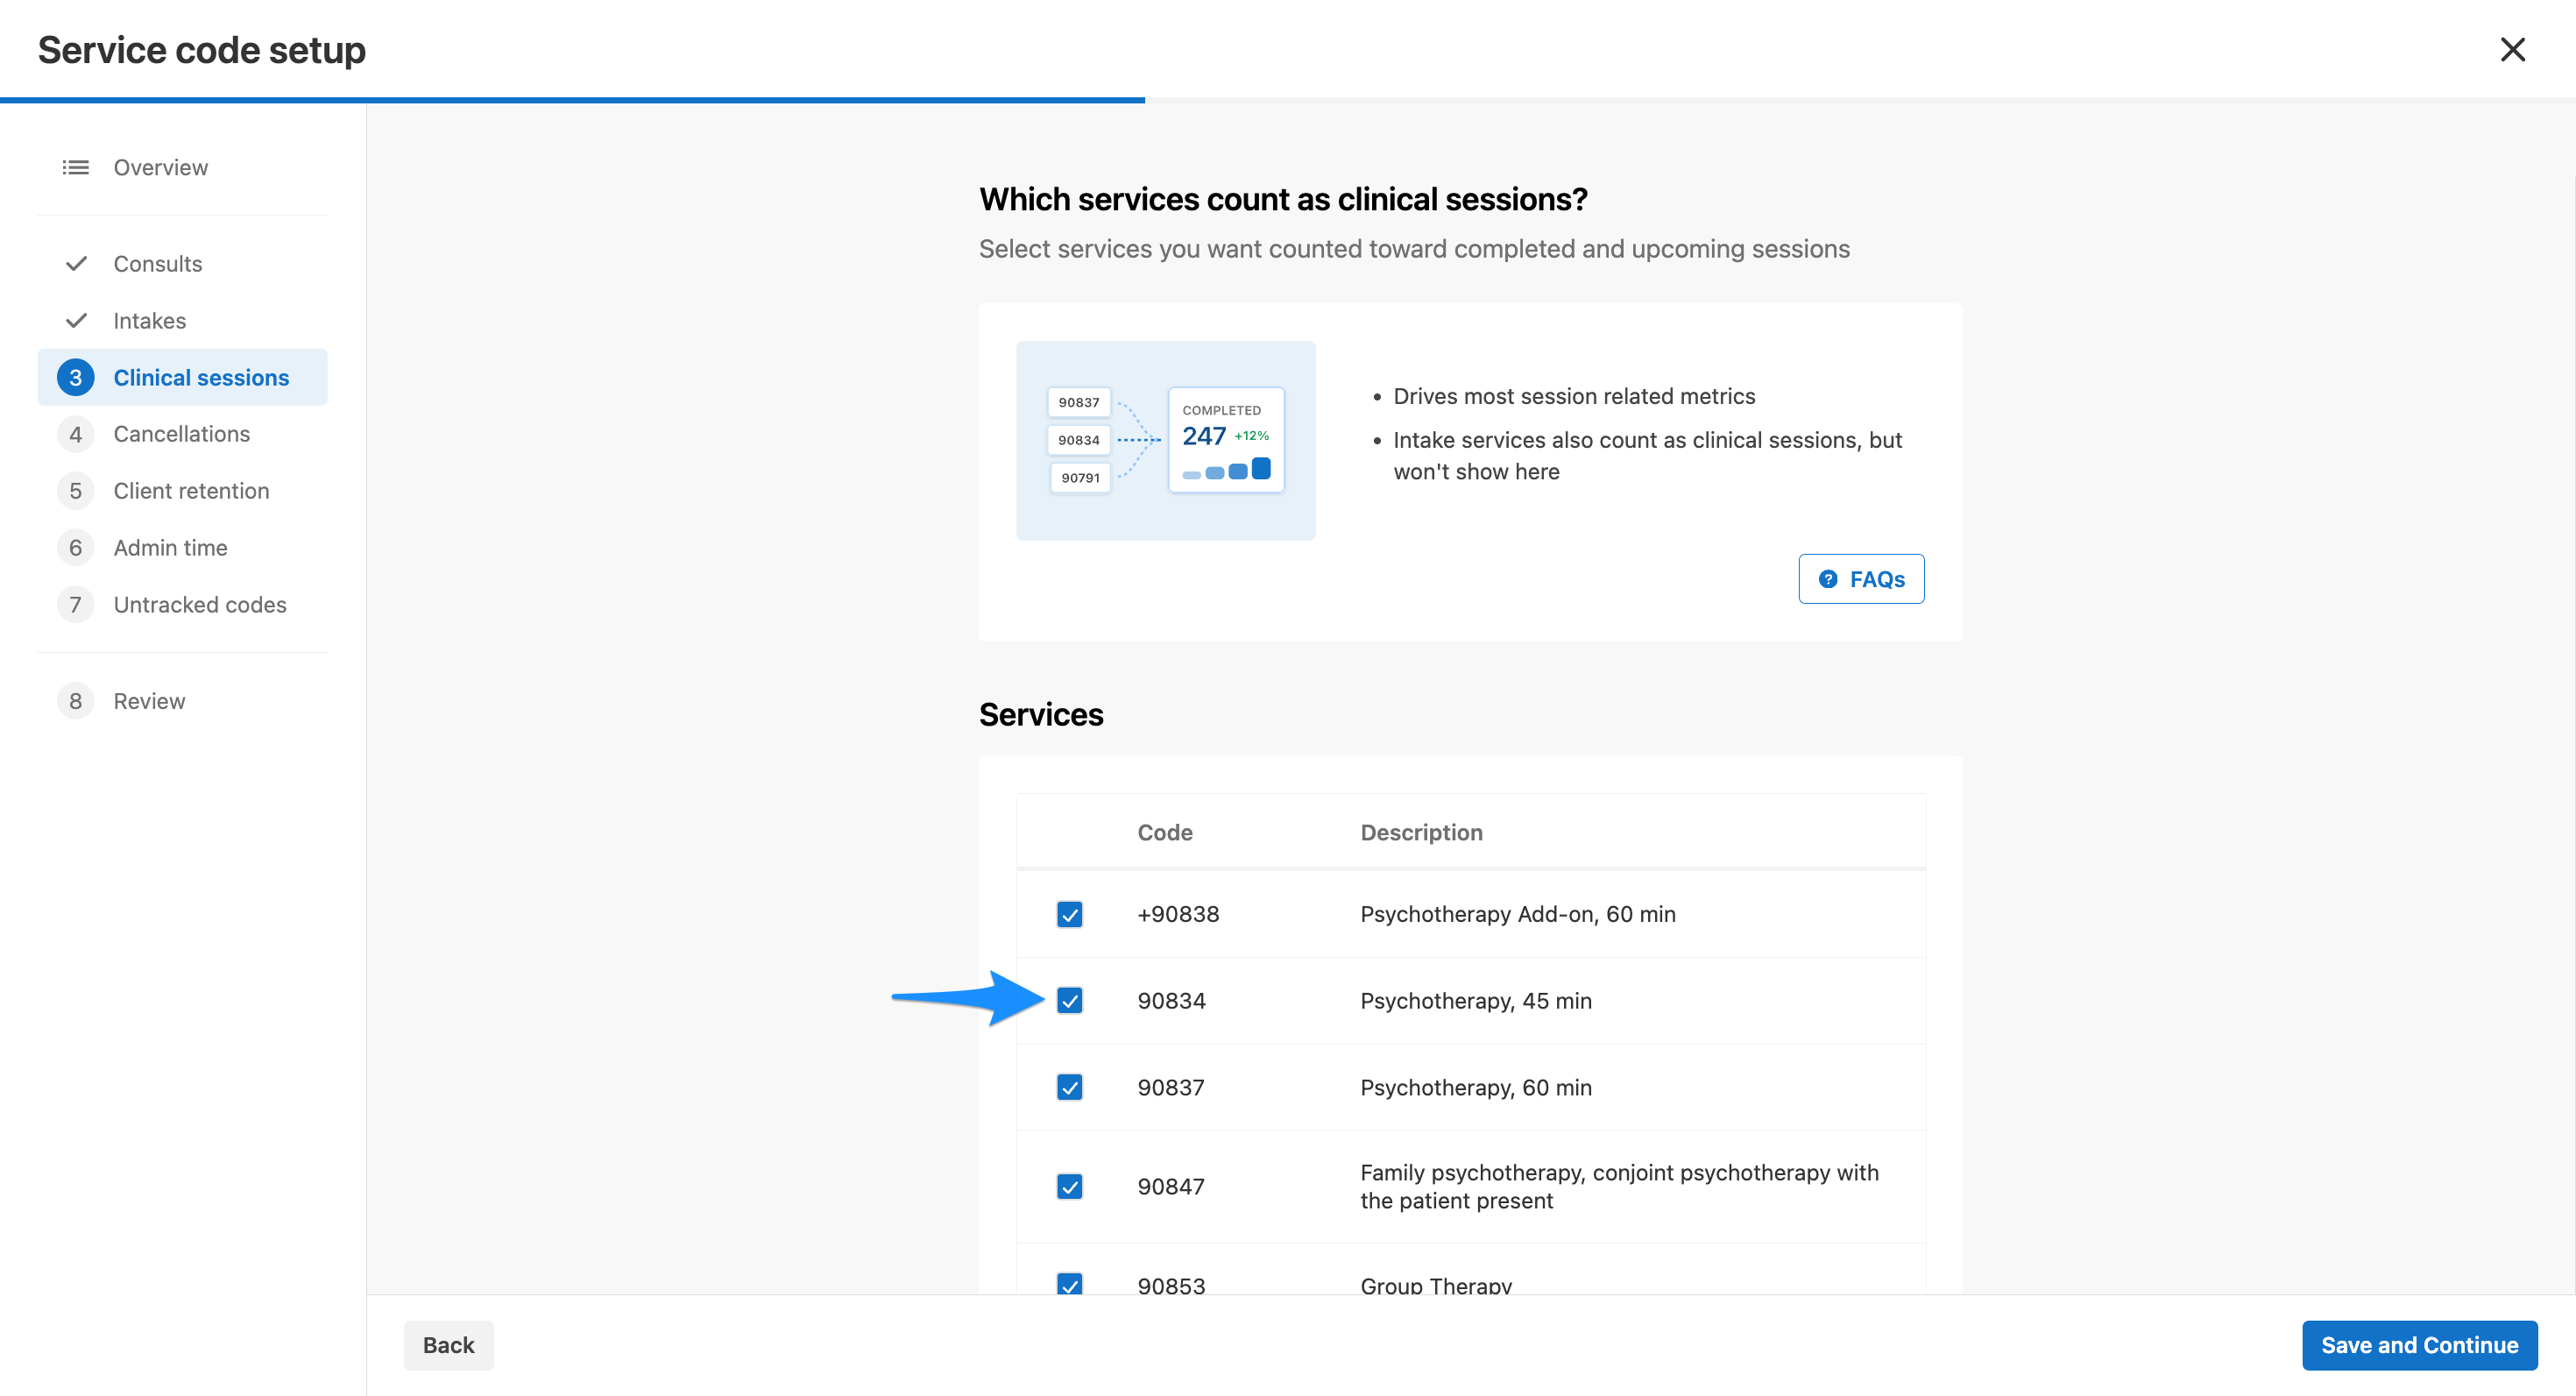
Task: Go to the Consults step
Action: point(182,264)
